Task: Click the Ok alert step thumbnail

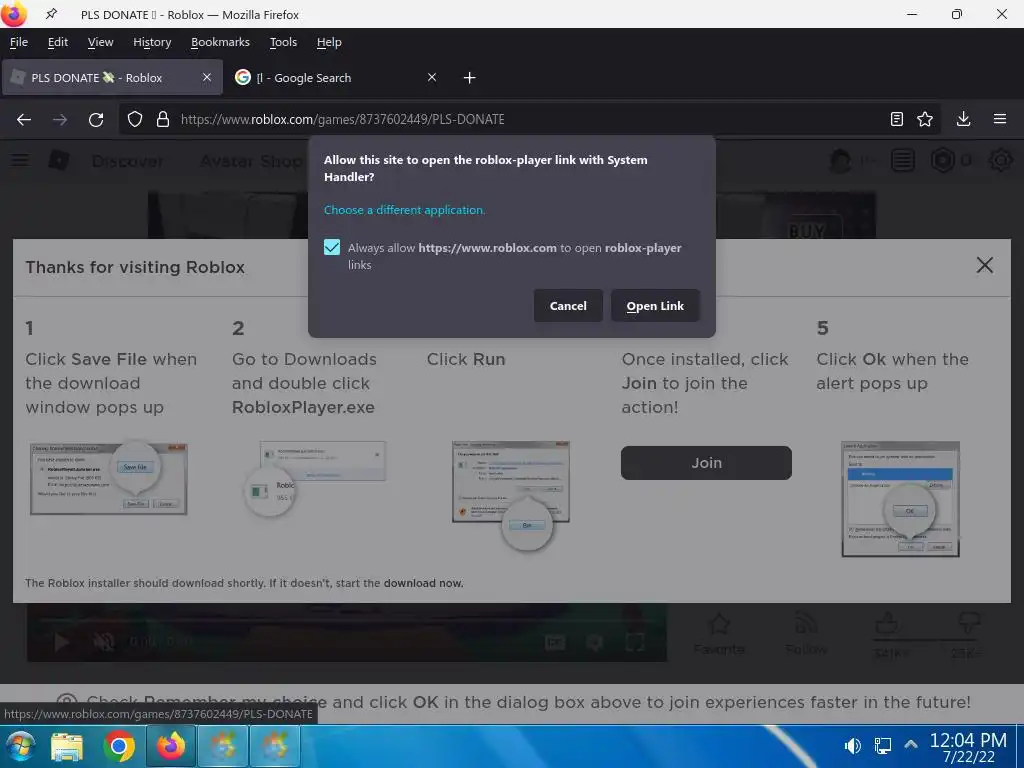Action: pyautogui.click(x=901, y=500)
